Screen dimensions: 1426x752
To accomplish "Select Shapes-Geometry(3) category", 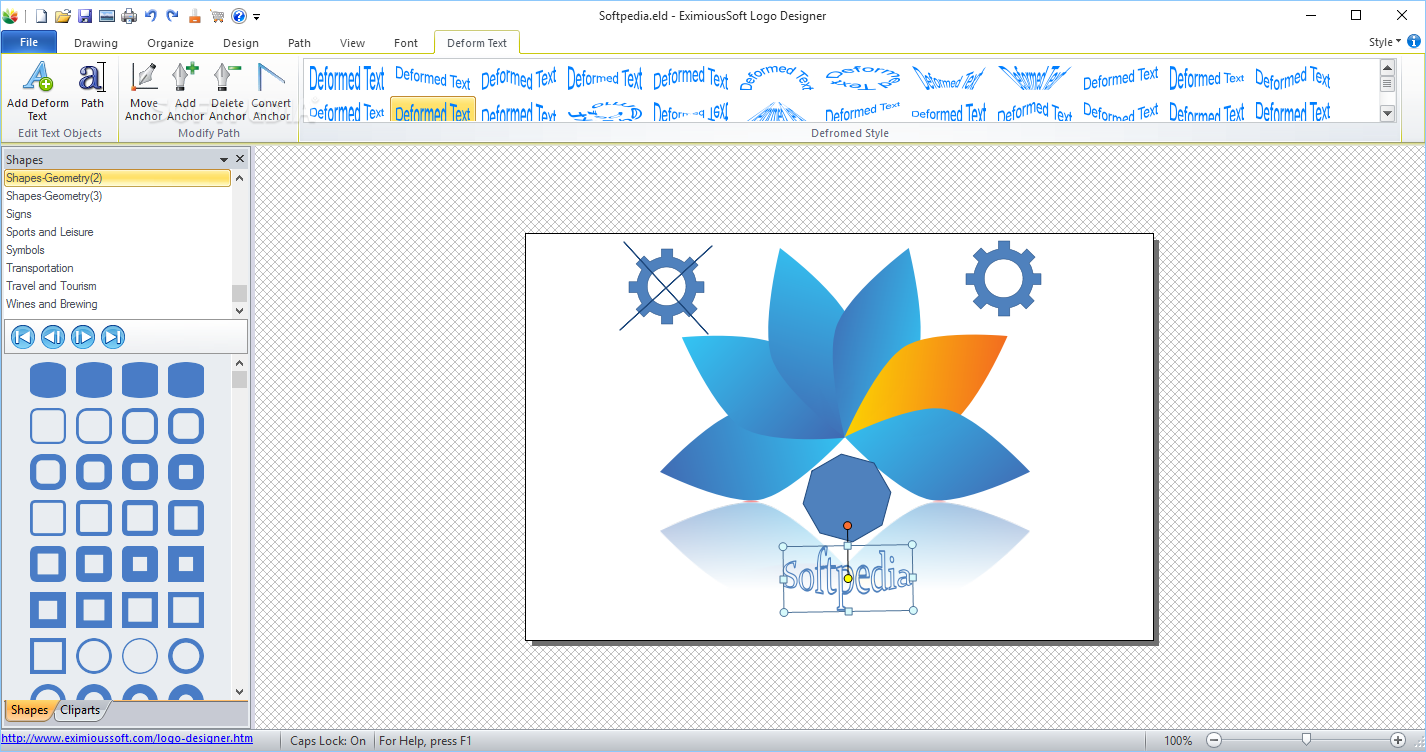I will [x=117, y=196].
